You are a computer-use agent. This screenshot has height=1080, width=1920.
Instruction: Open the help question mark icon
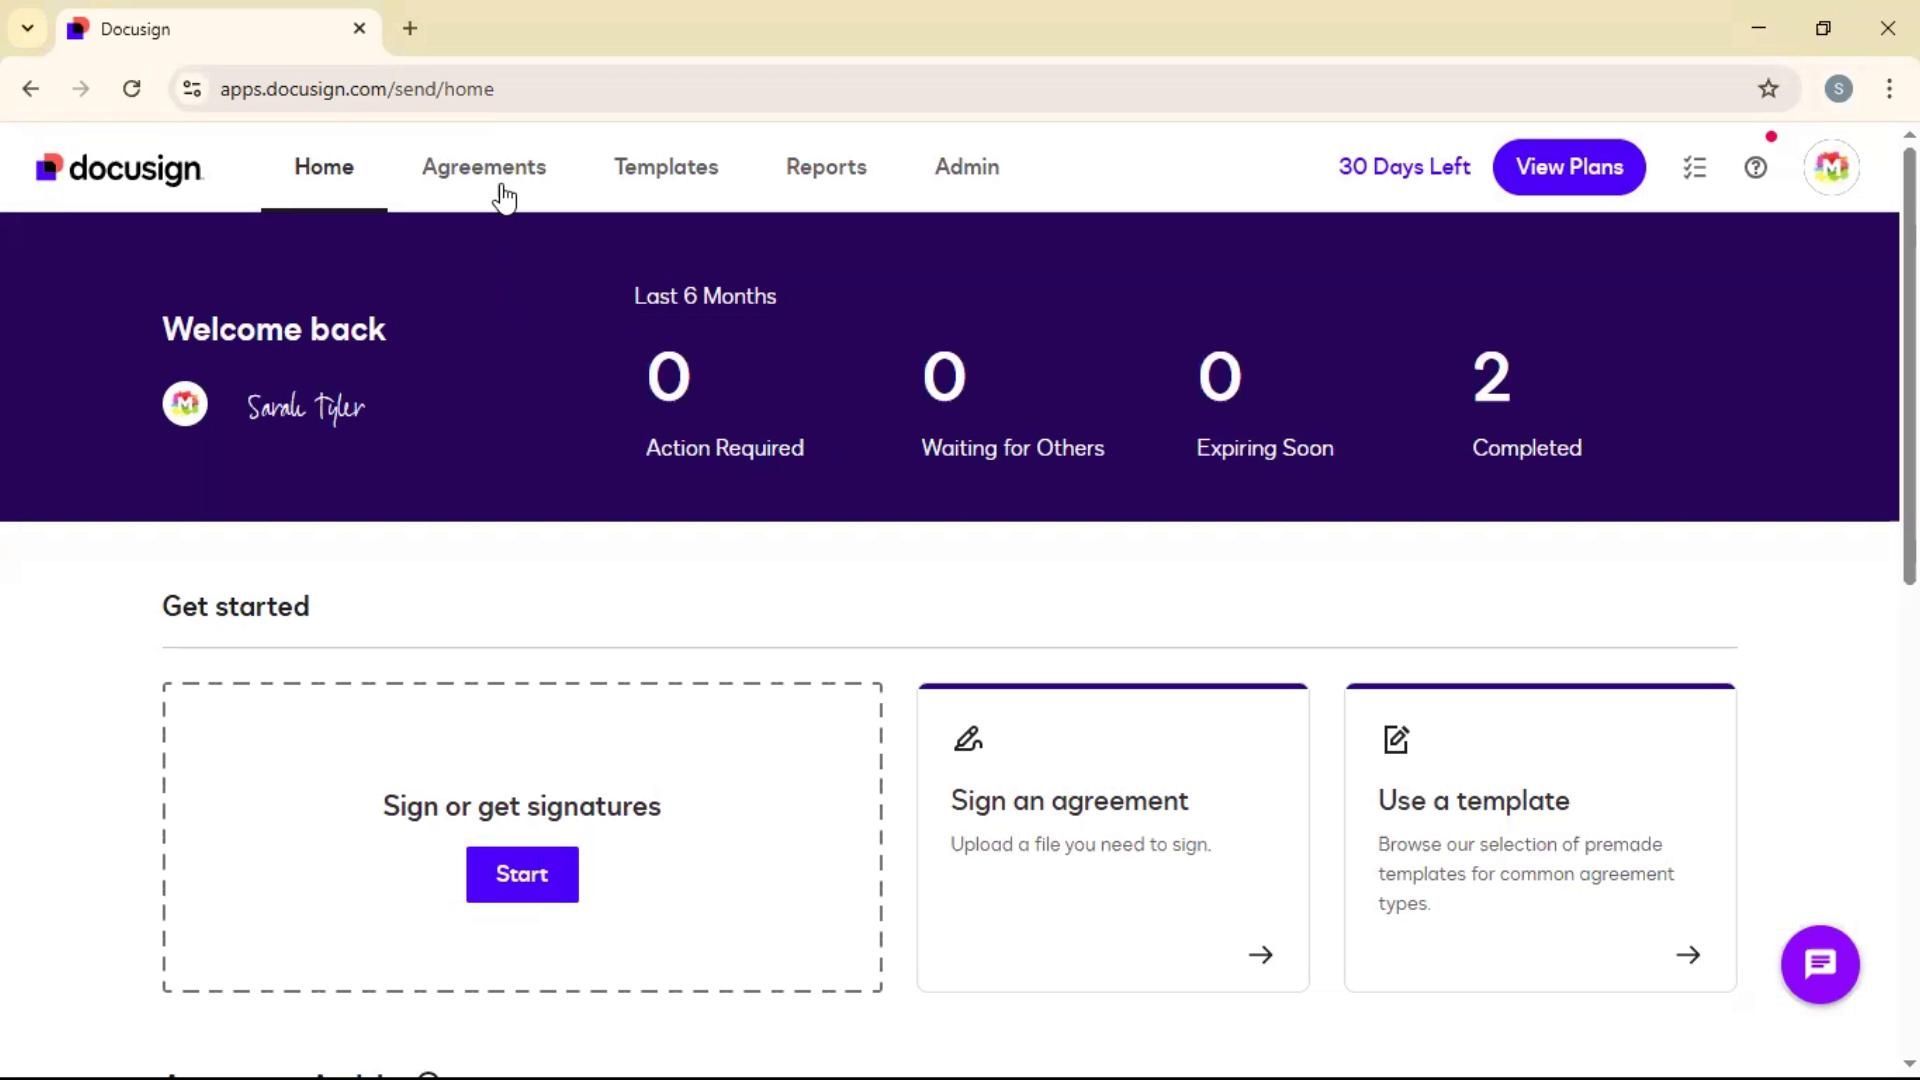coord(1755,168)
